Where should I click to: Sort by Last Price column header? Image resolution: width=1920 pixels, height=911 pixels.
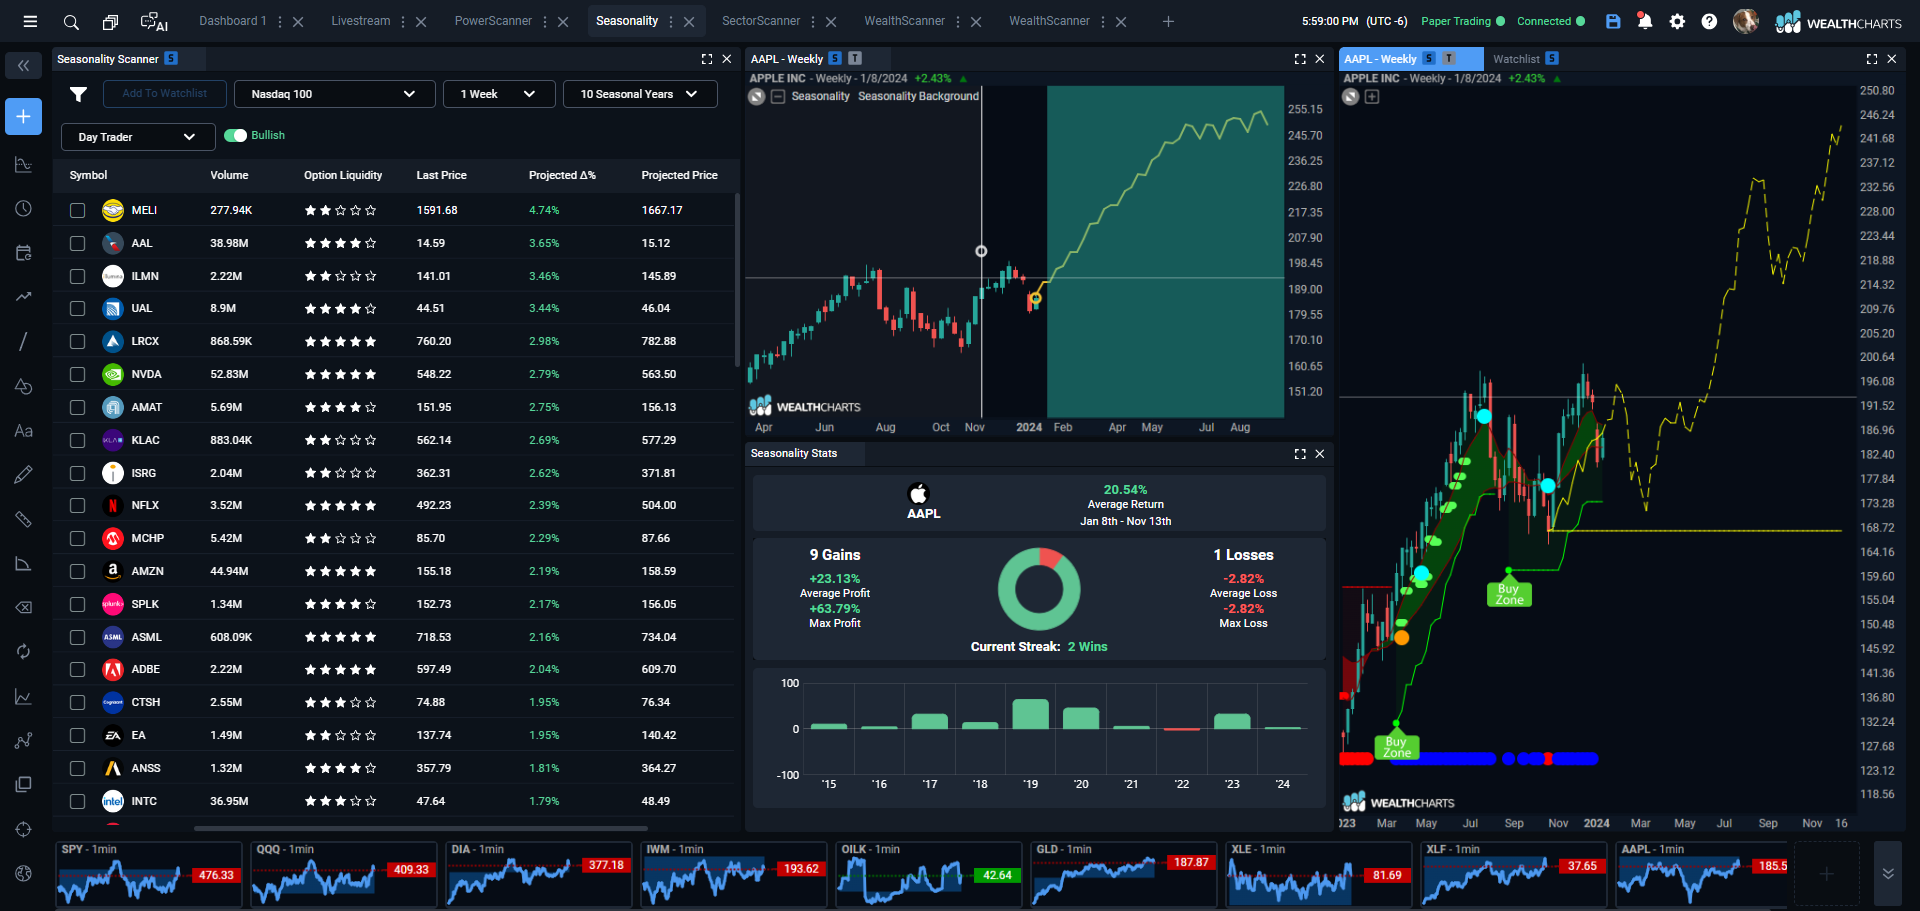click(x=441, y=175)
